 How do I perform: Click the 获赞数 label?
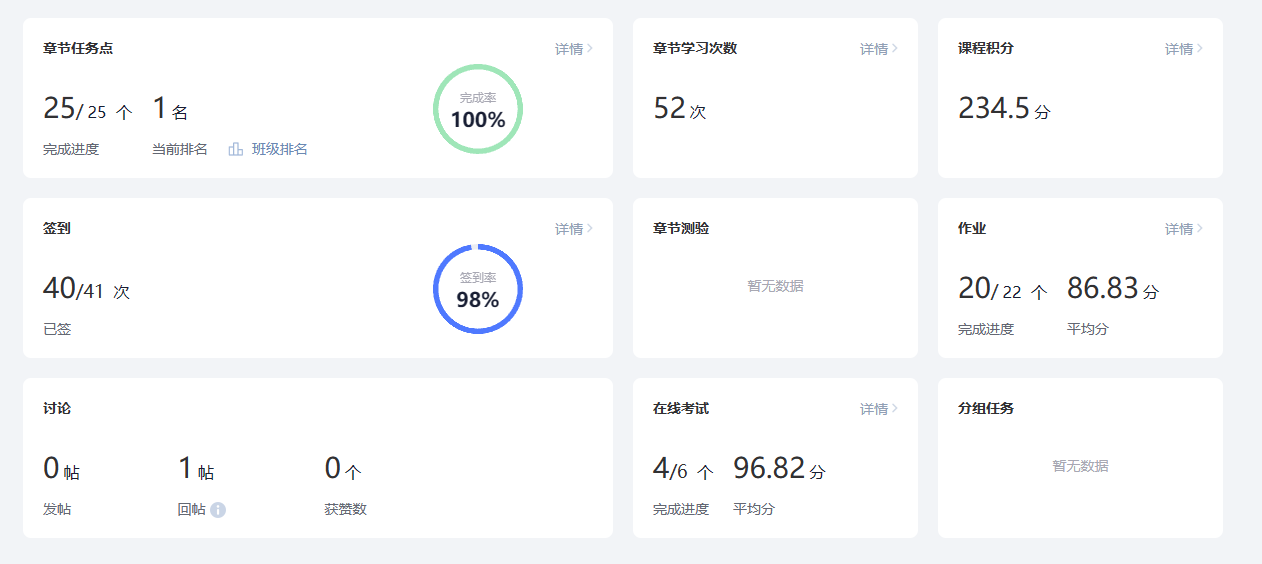point(346,510)
